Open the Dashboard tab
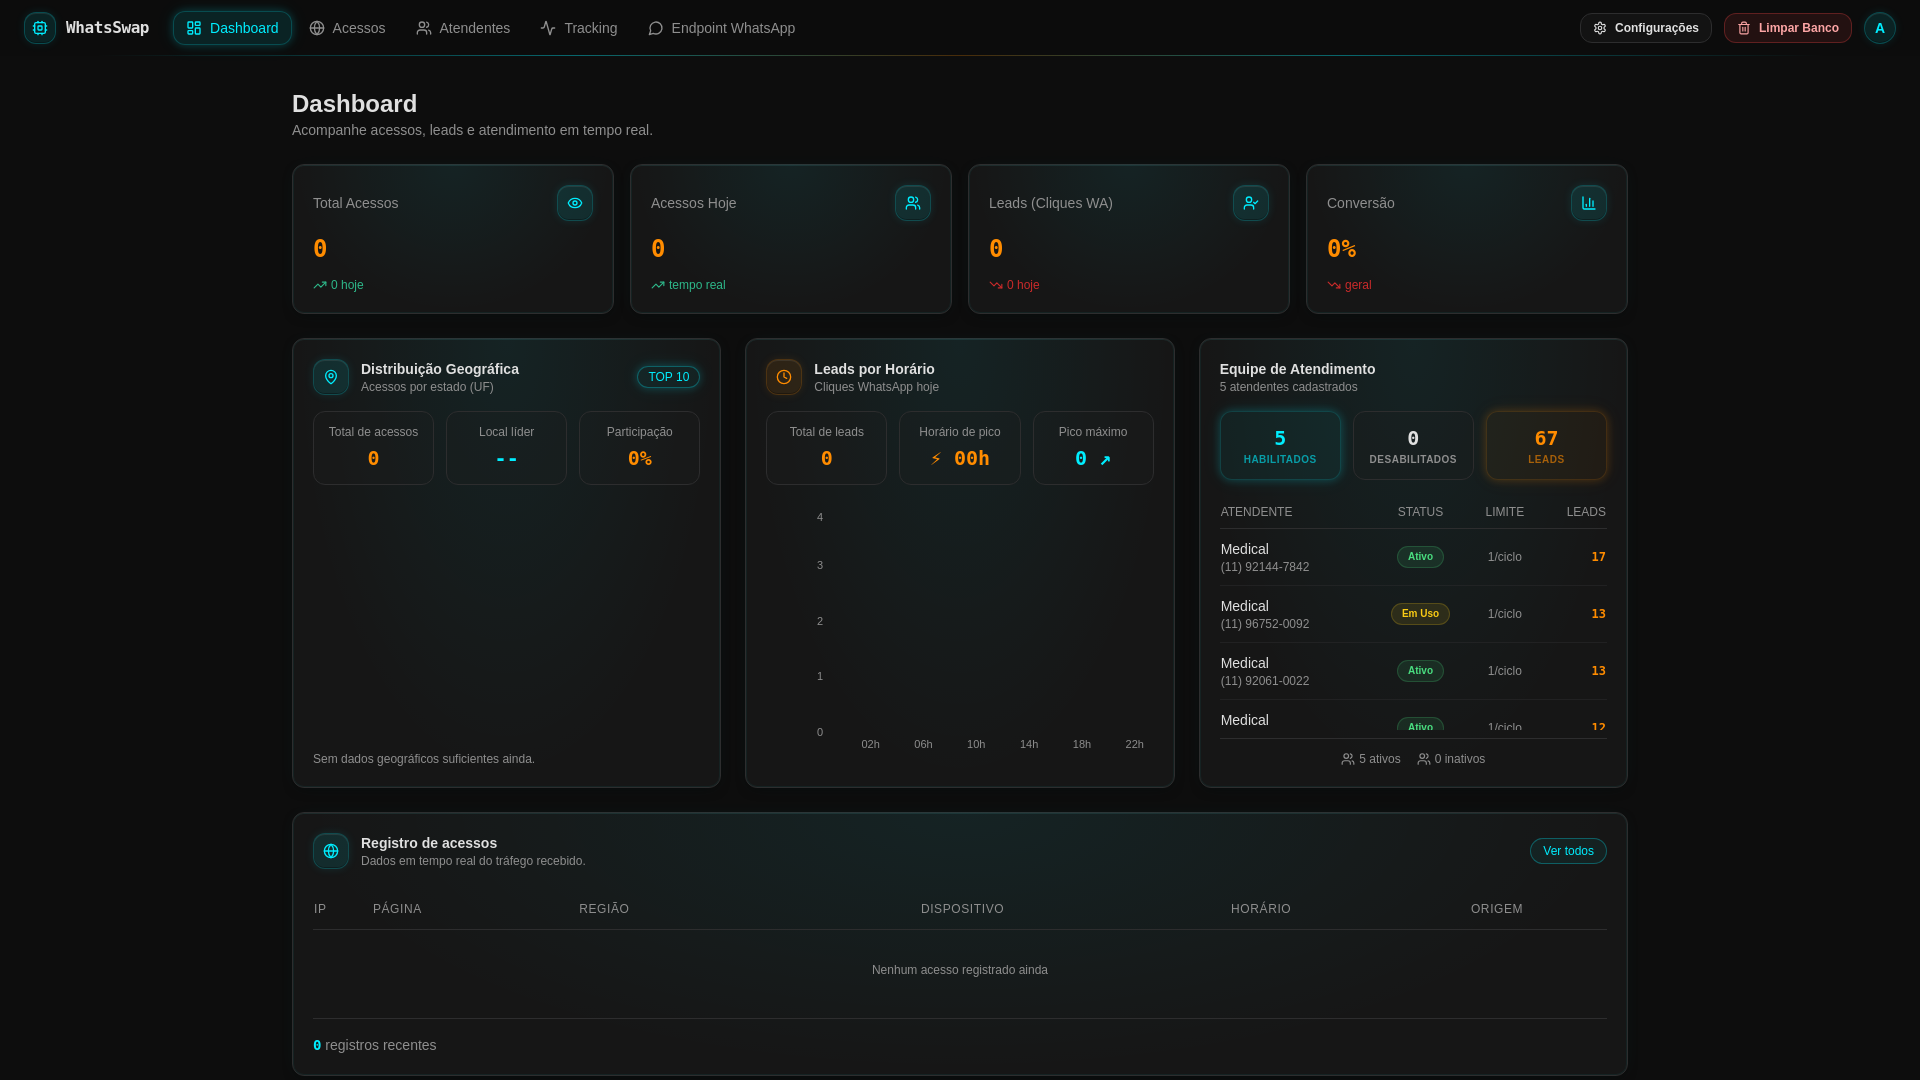 (x=232, y=28)
